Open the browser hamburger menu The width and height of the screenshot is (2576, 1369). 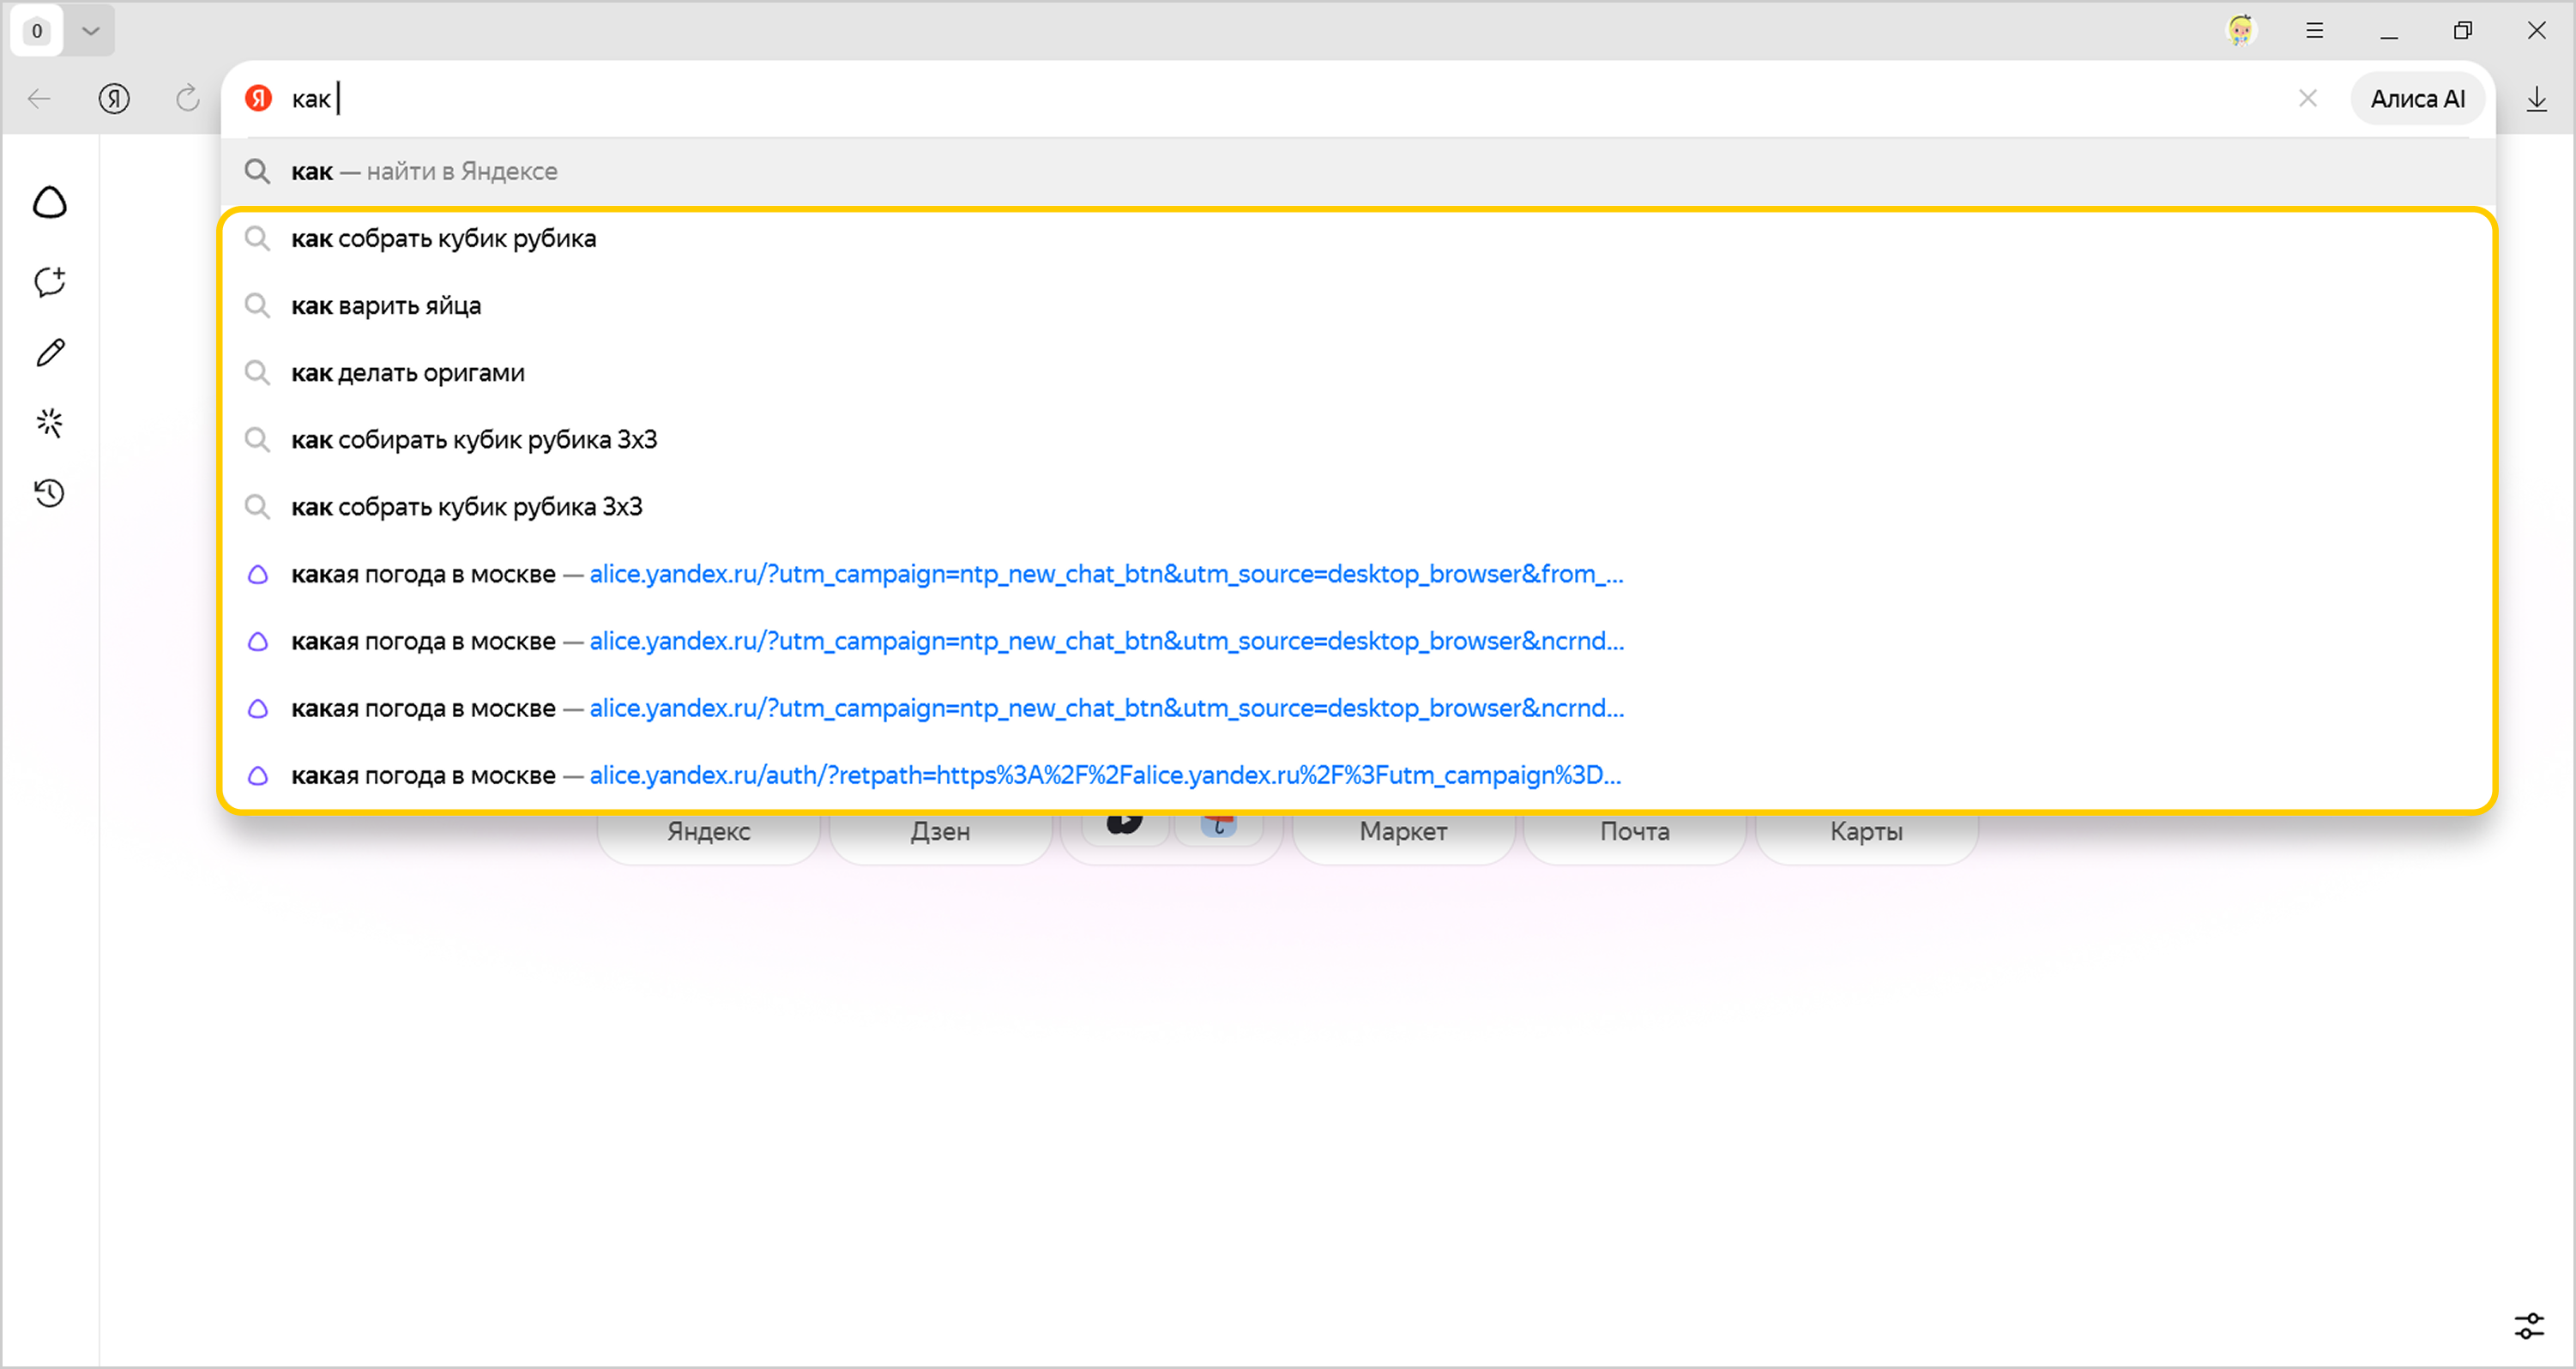(2315, 31)
